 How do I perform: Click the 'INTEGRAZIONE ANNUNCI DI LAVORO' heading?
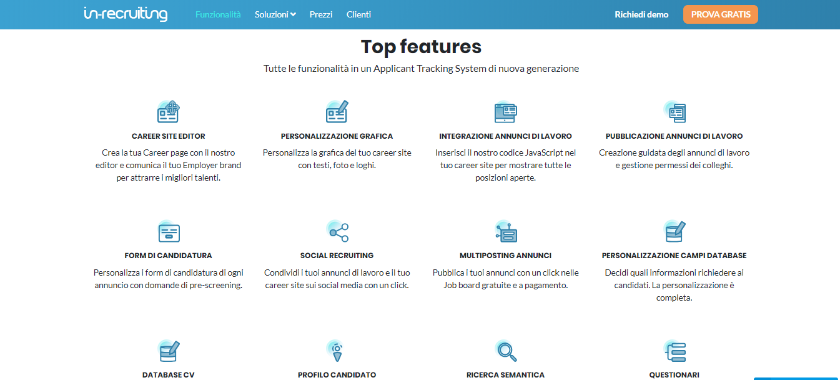[x=505, y=136]
